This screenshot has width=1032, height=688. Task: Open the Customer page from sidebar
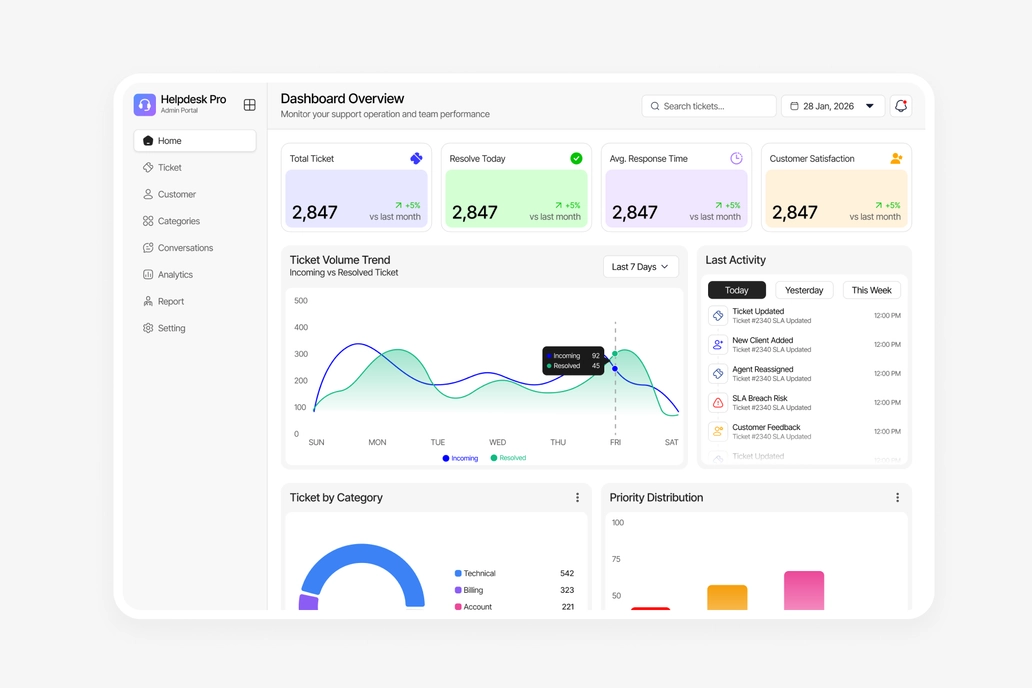[195, 194]
